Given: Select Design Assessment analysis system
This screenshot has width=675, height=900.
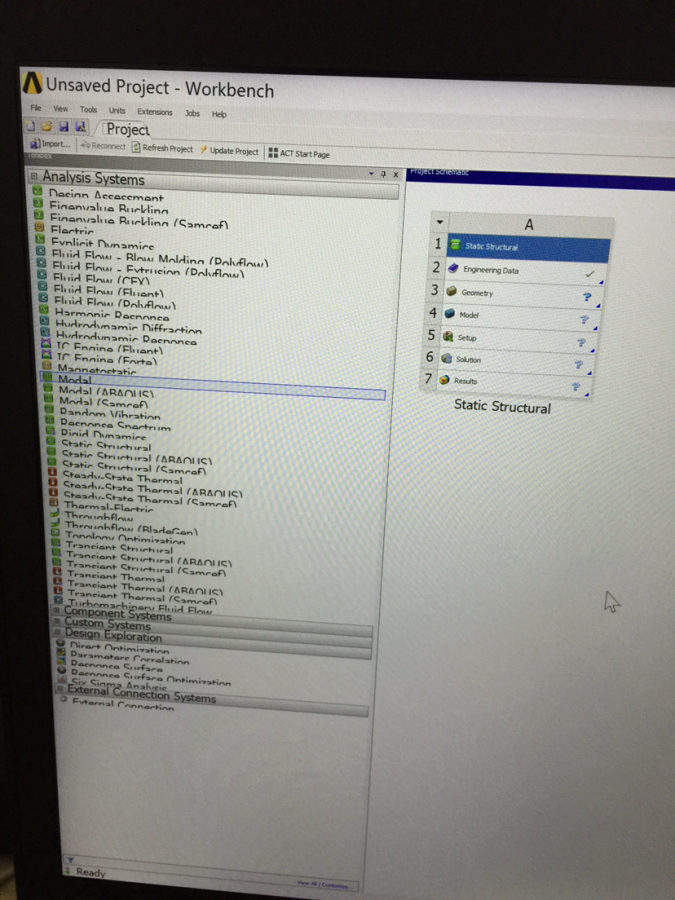Looking at the screenshot, I should click(106, 195).
